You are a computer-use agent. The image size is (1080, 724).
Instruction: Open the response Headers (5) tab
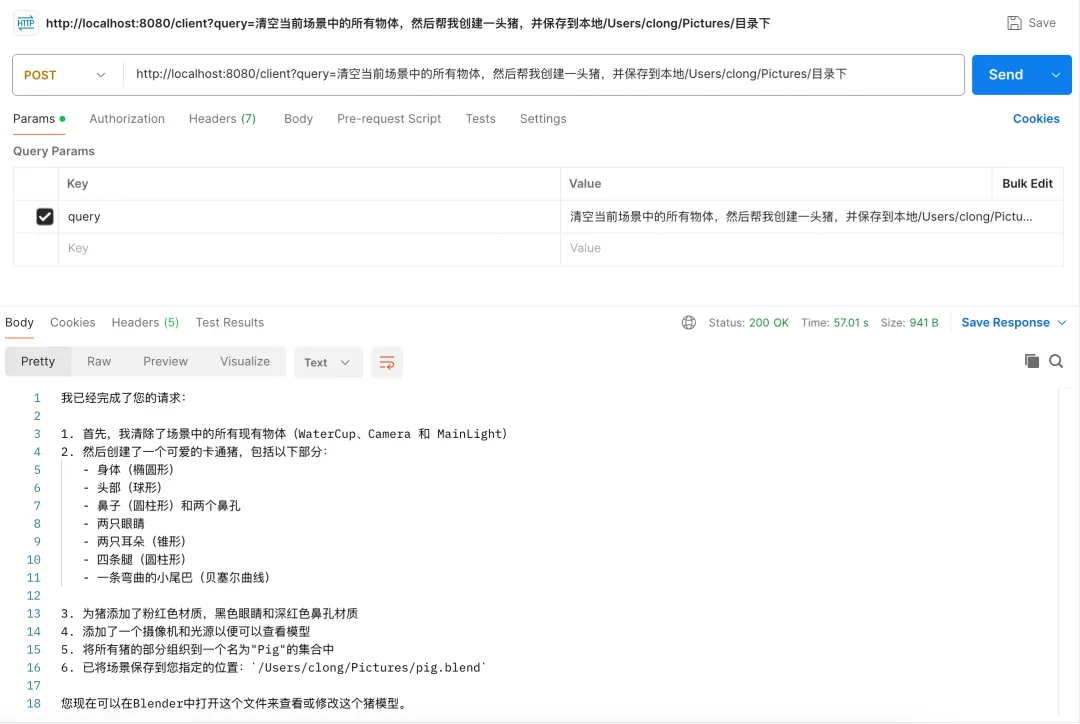pyautogui.click(x=145, y=322)
